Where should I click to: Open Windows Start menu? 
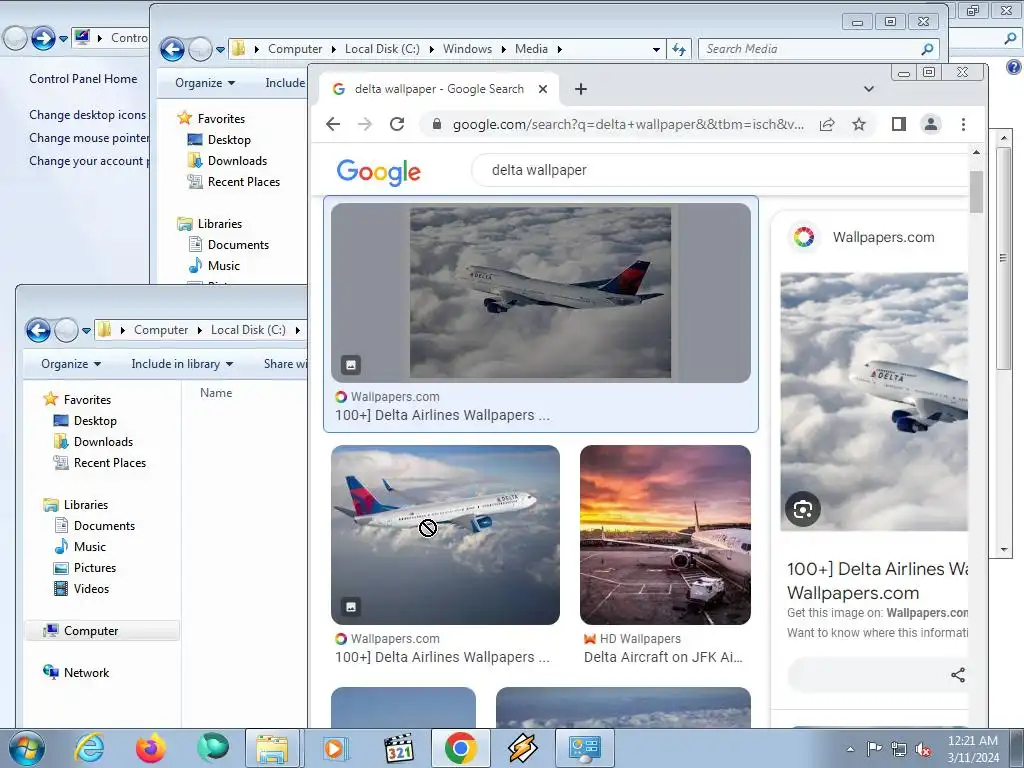tap(26, 748)
